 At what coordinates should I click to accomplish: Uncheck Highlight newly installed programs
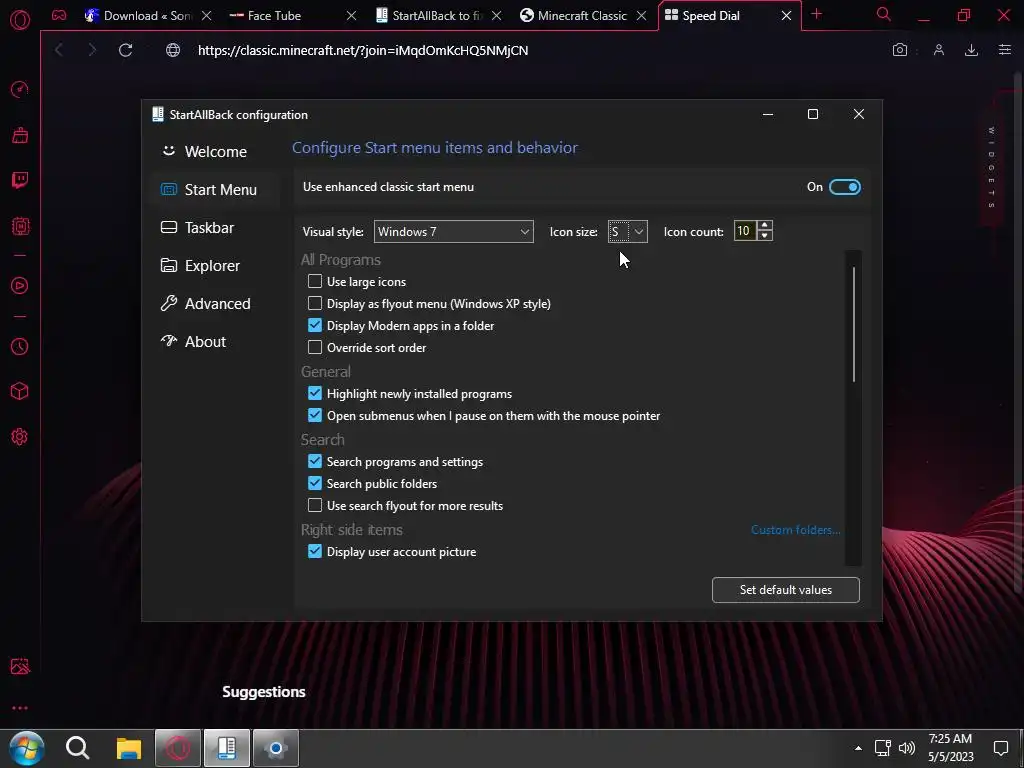315,394
